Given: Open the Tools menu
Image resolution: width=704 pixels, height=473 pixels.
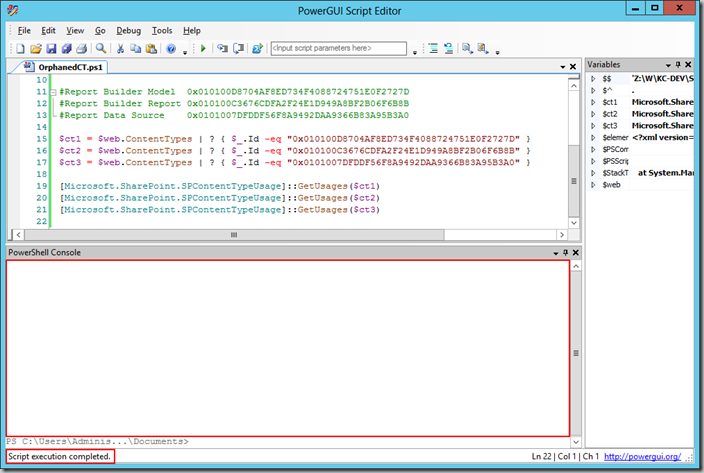Looking at the screenshot, I should [162, 31].
